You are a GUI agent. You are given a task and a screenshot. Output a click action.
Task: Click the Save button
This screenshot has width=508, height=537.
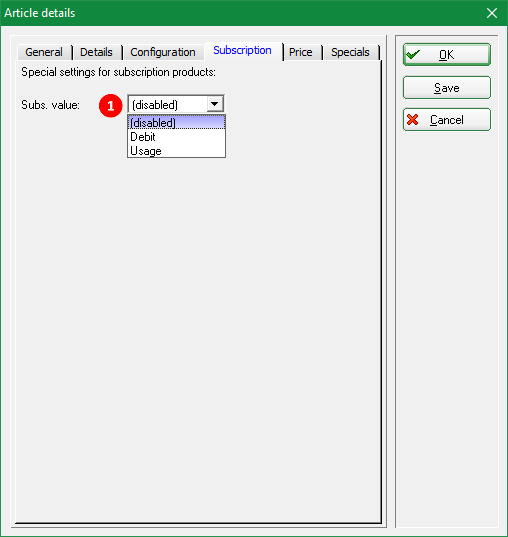[447, 88]
